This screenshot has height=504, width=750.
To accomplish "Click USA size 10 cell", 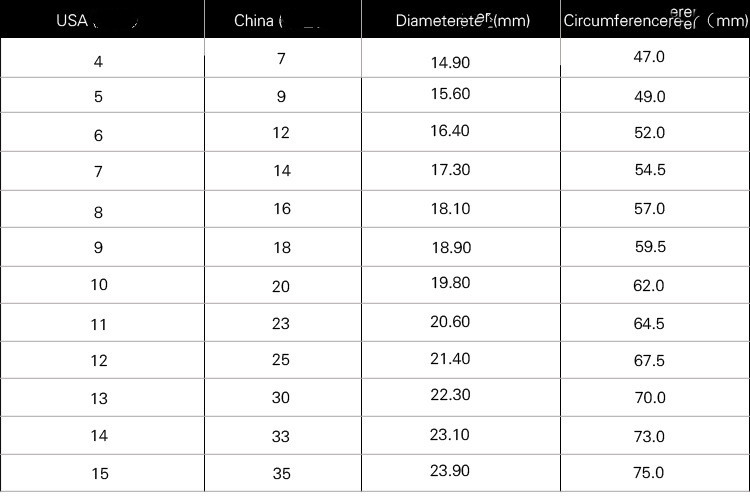I will pos(98,285).
